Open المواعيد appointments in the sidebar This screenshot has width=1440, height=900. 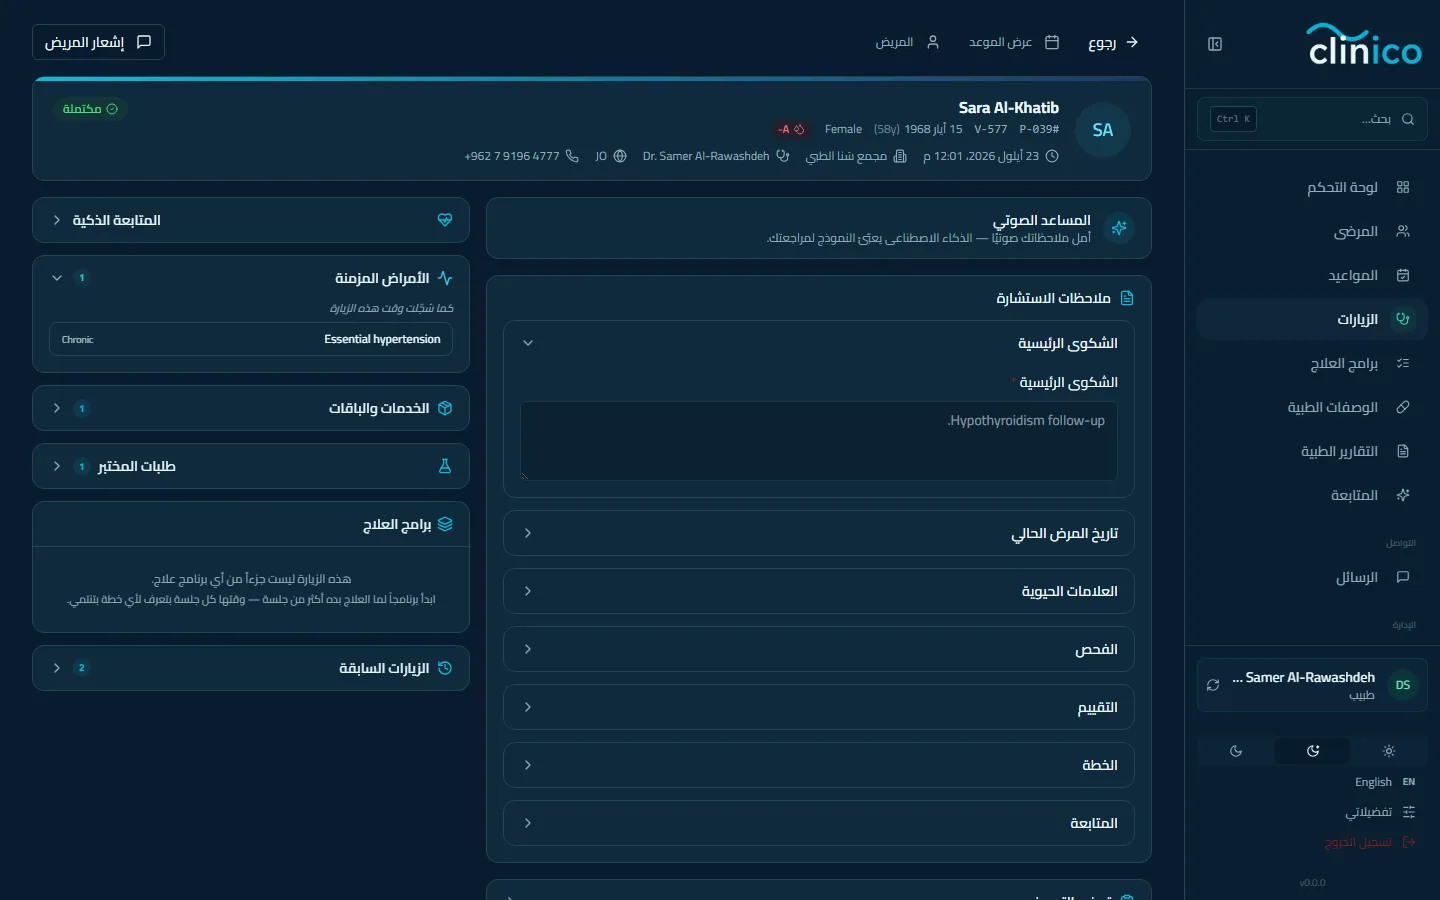click(x=1312, y=275)
